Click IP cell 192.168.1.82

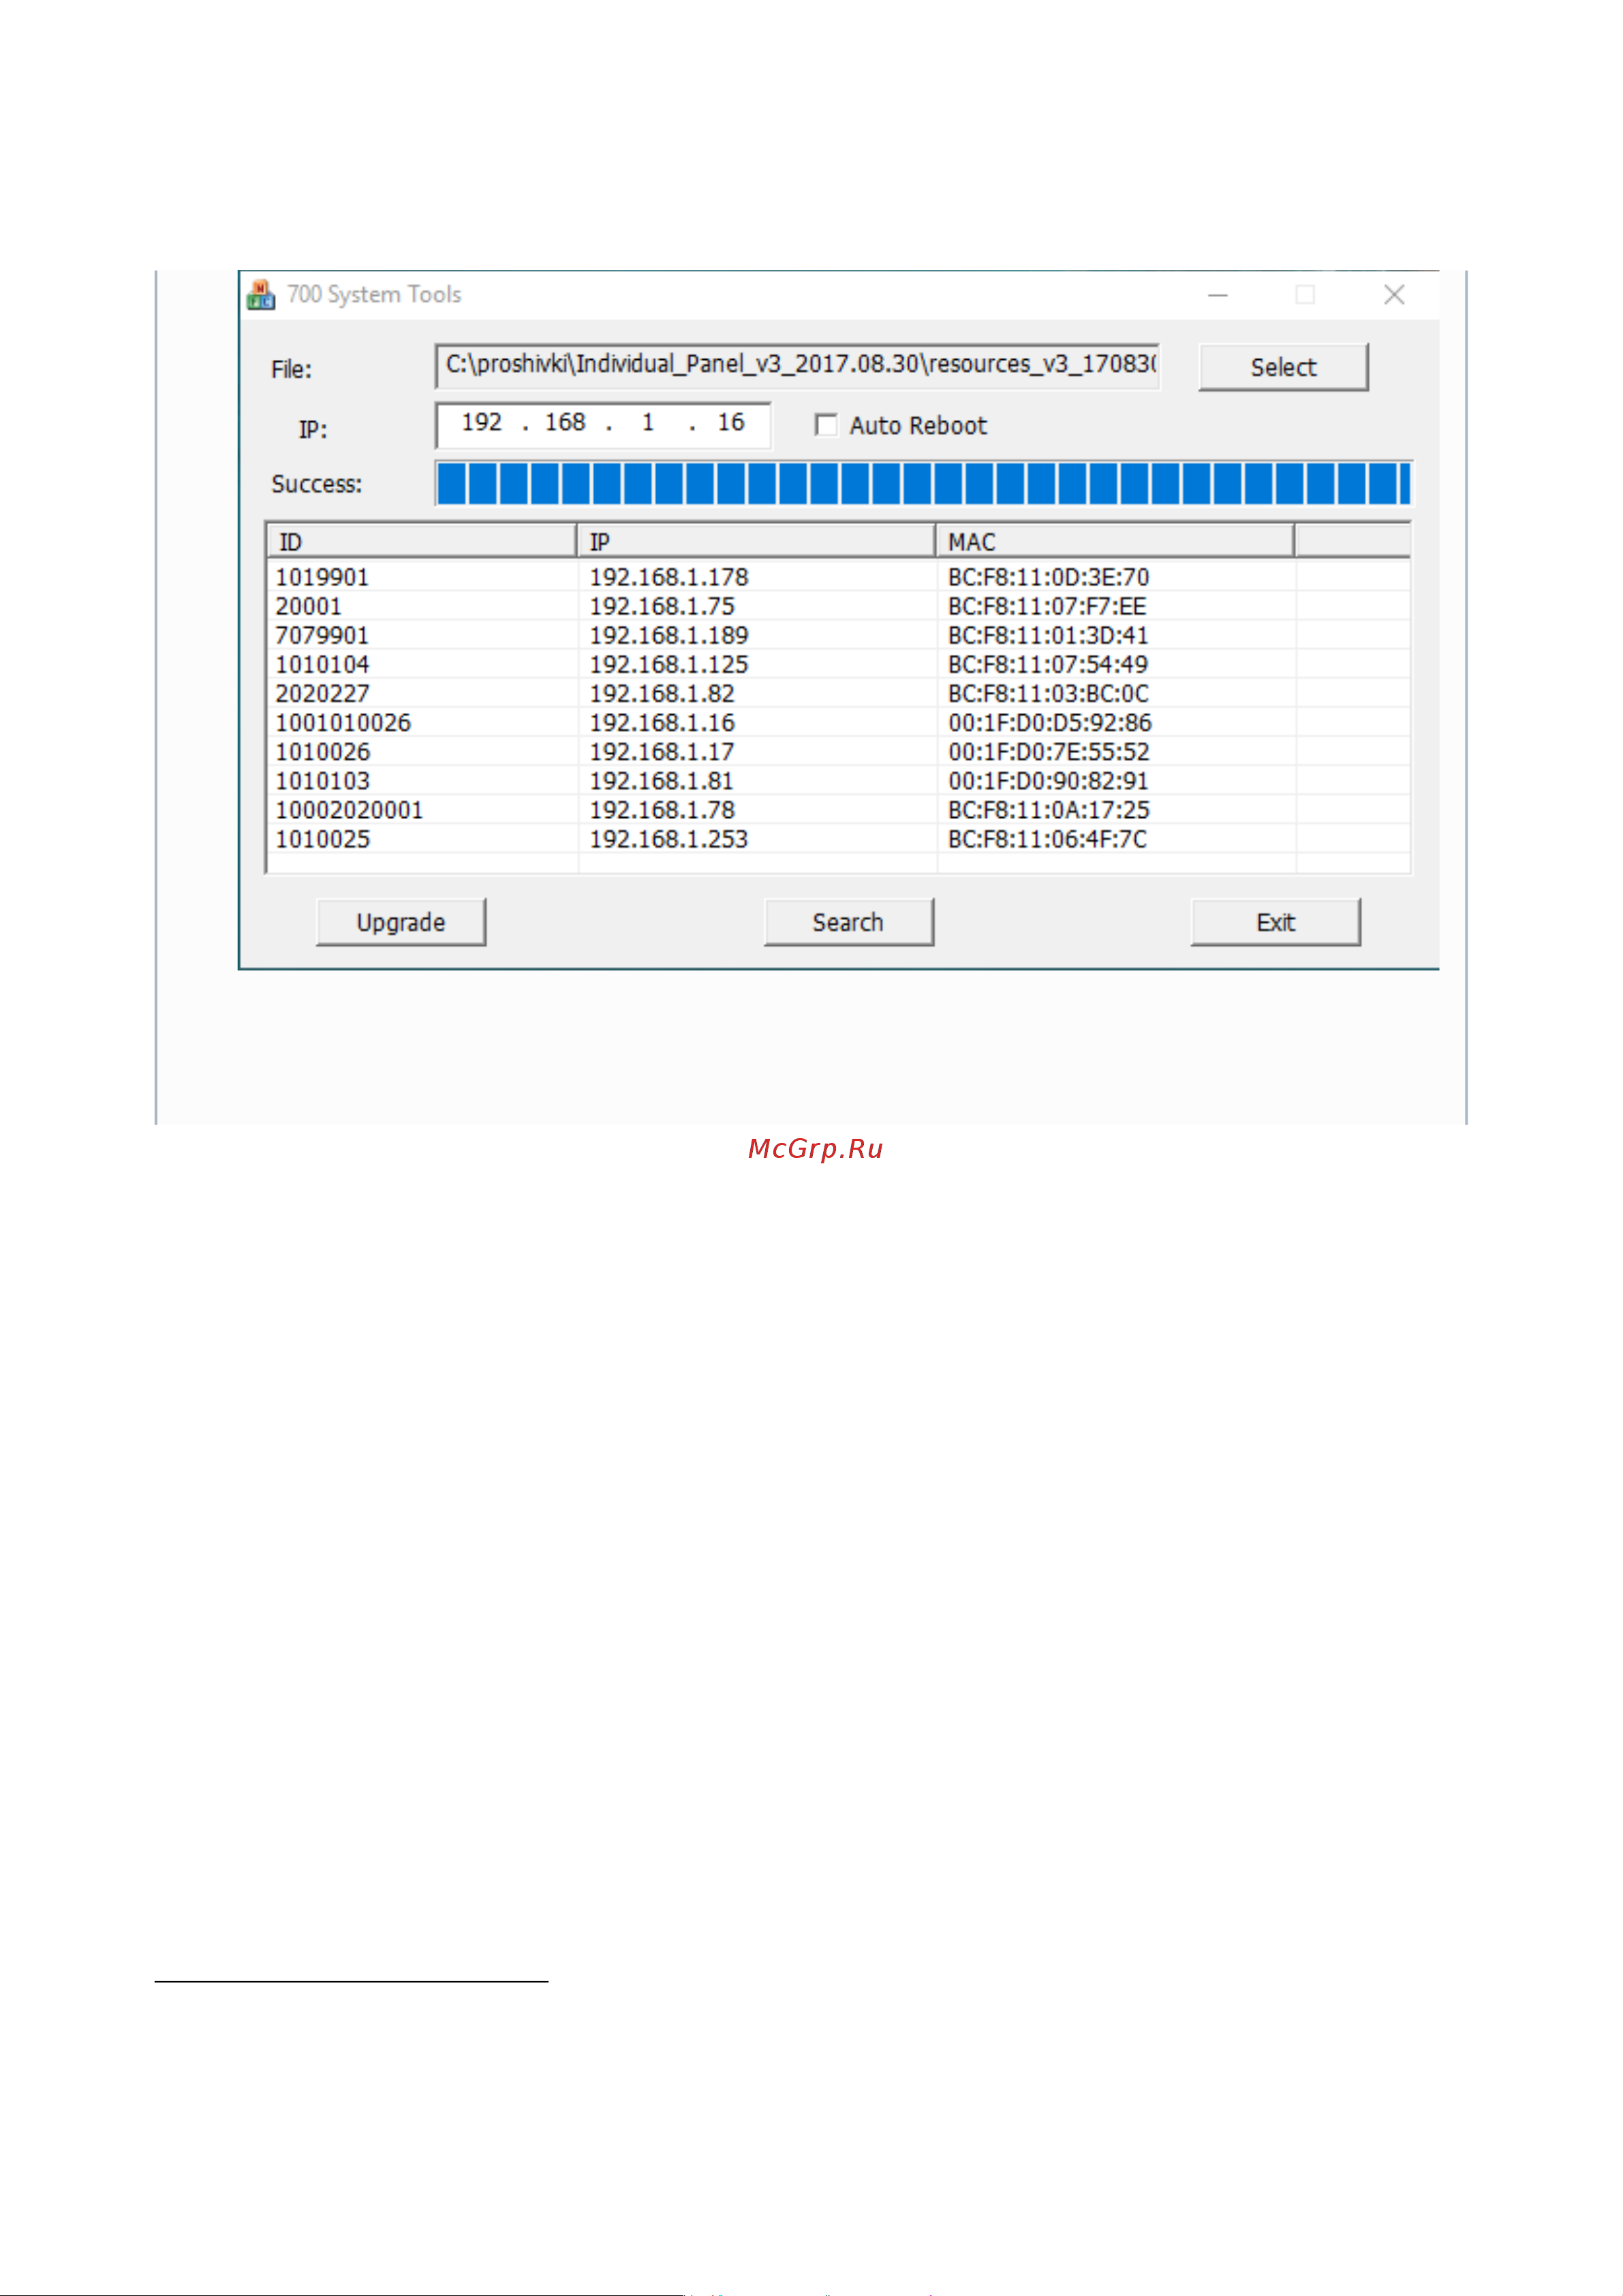(662, 693)
